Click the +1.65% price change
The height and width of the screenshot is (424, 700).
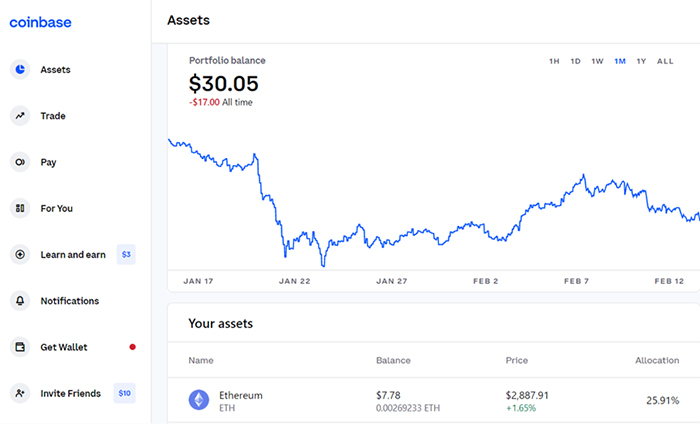521,408
